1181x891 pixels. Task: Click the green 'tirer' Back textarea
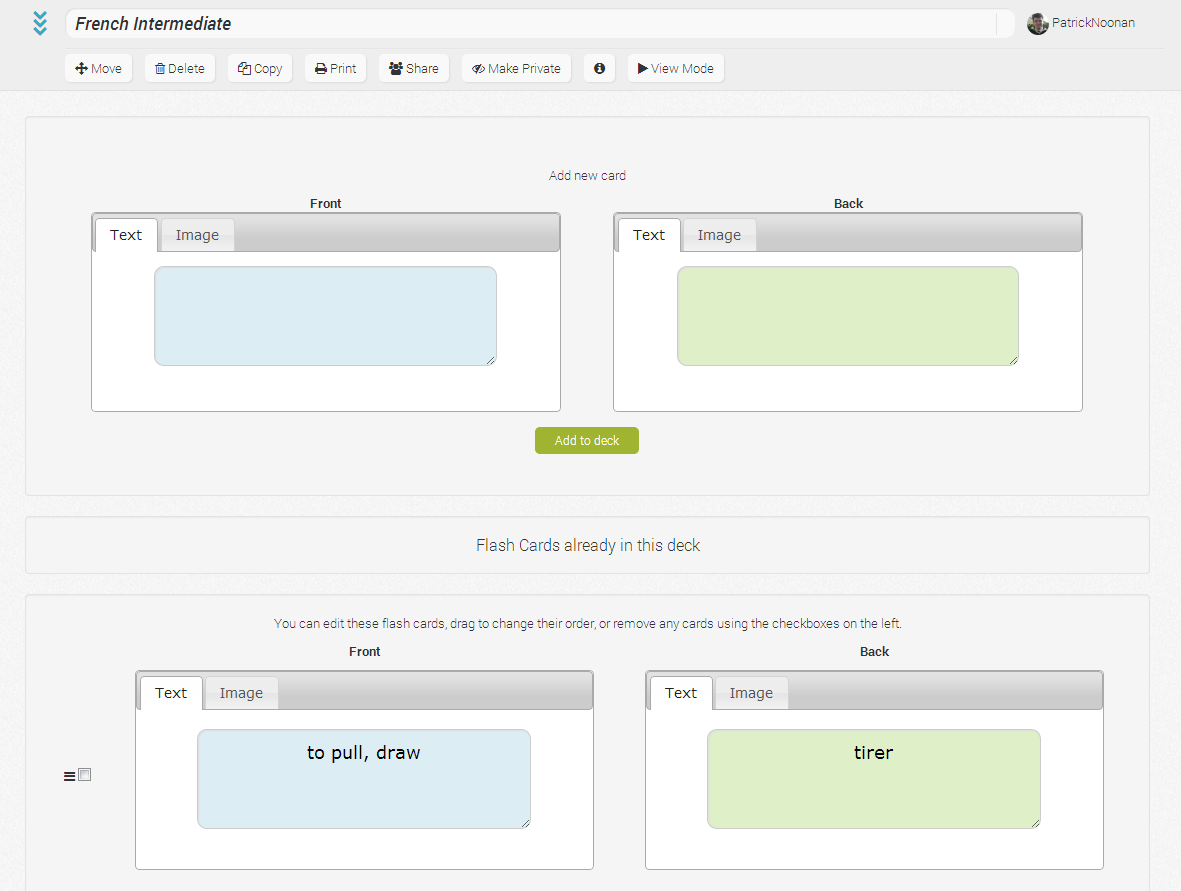tap(873, 779)
